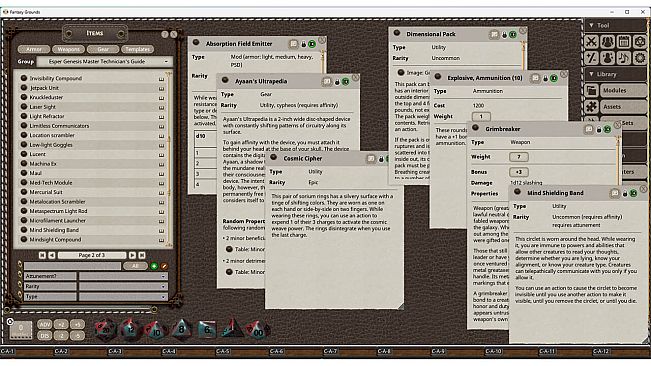Click orange edit pencil button in Items window
Viewport: 651px width, 366px height.
(164, 266)
